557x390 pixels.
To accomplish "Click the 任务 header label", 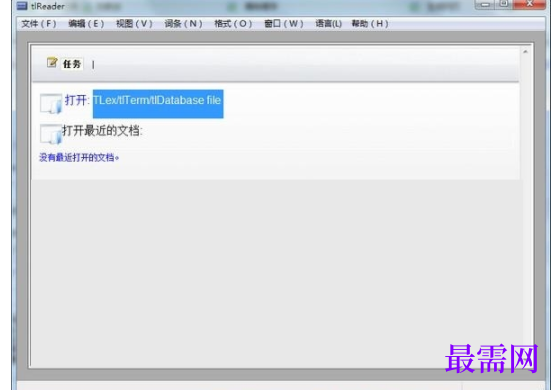I will coord(72,64).
